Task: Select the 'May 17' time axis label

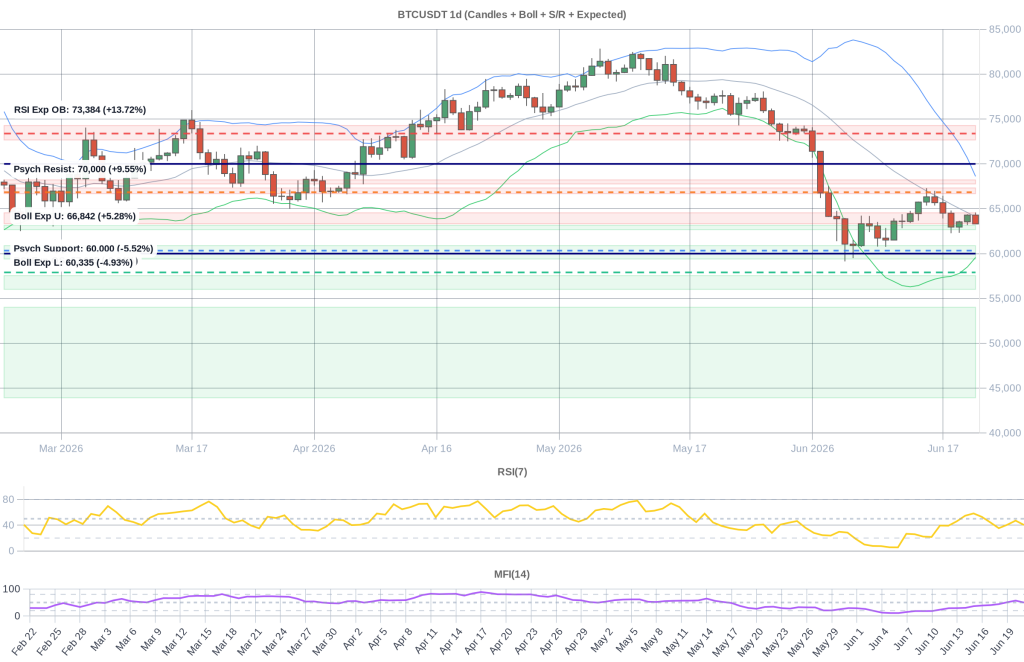Action: [690, 449]
